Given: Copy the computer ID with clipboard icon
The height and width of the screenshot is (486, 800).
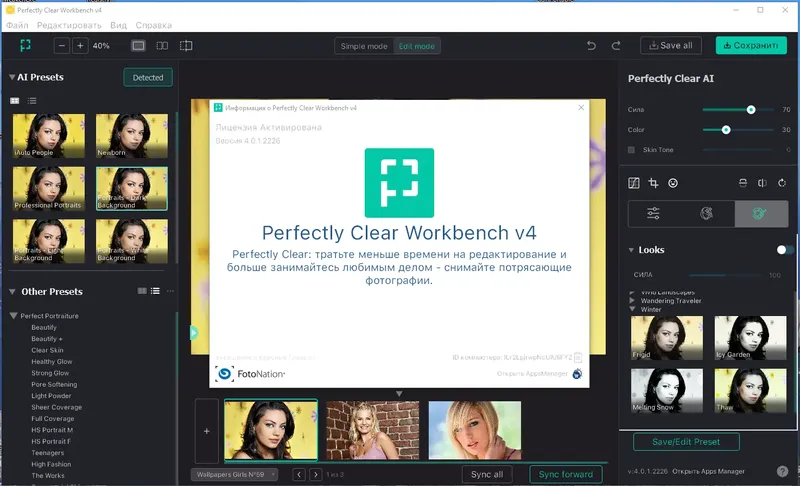Looking at the screenshot, I should tap(578, 357).
